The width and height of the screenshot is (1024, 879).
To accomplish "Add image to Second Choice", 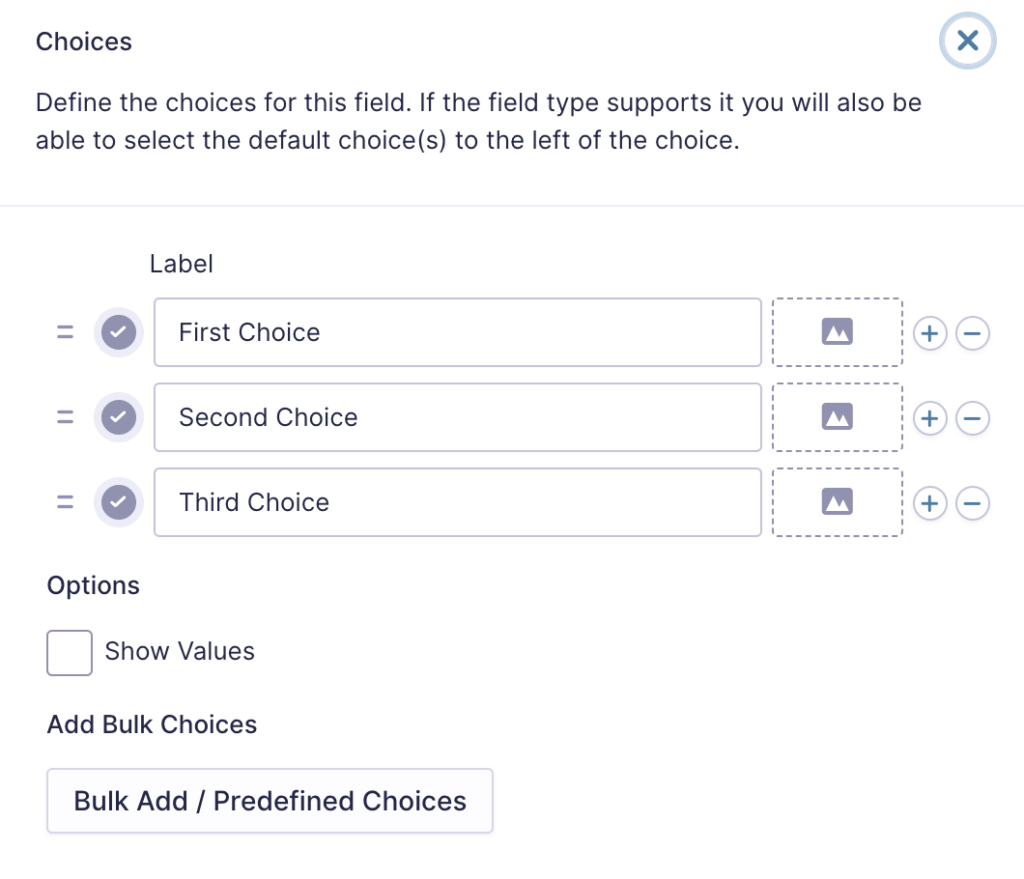I will tap(837, 417).
